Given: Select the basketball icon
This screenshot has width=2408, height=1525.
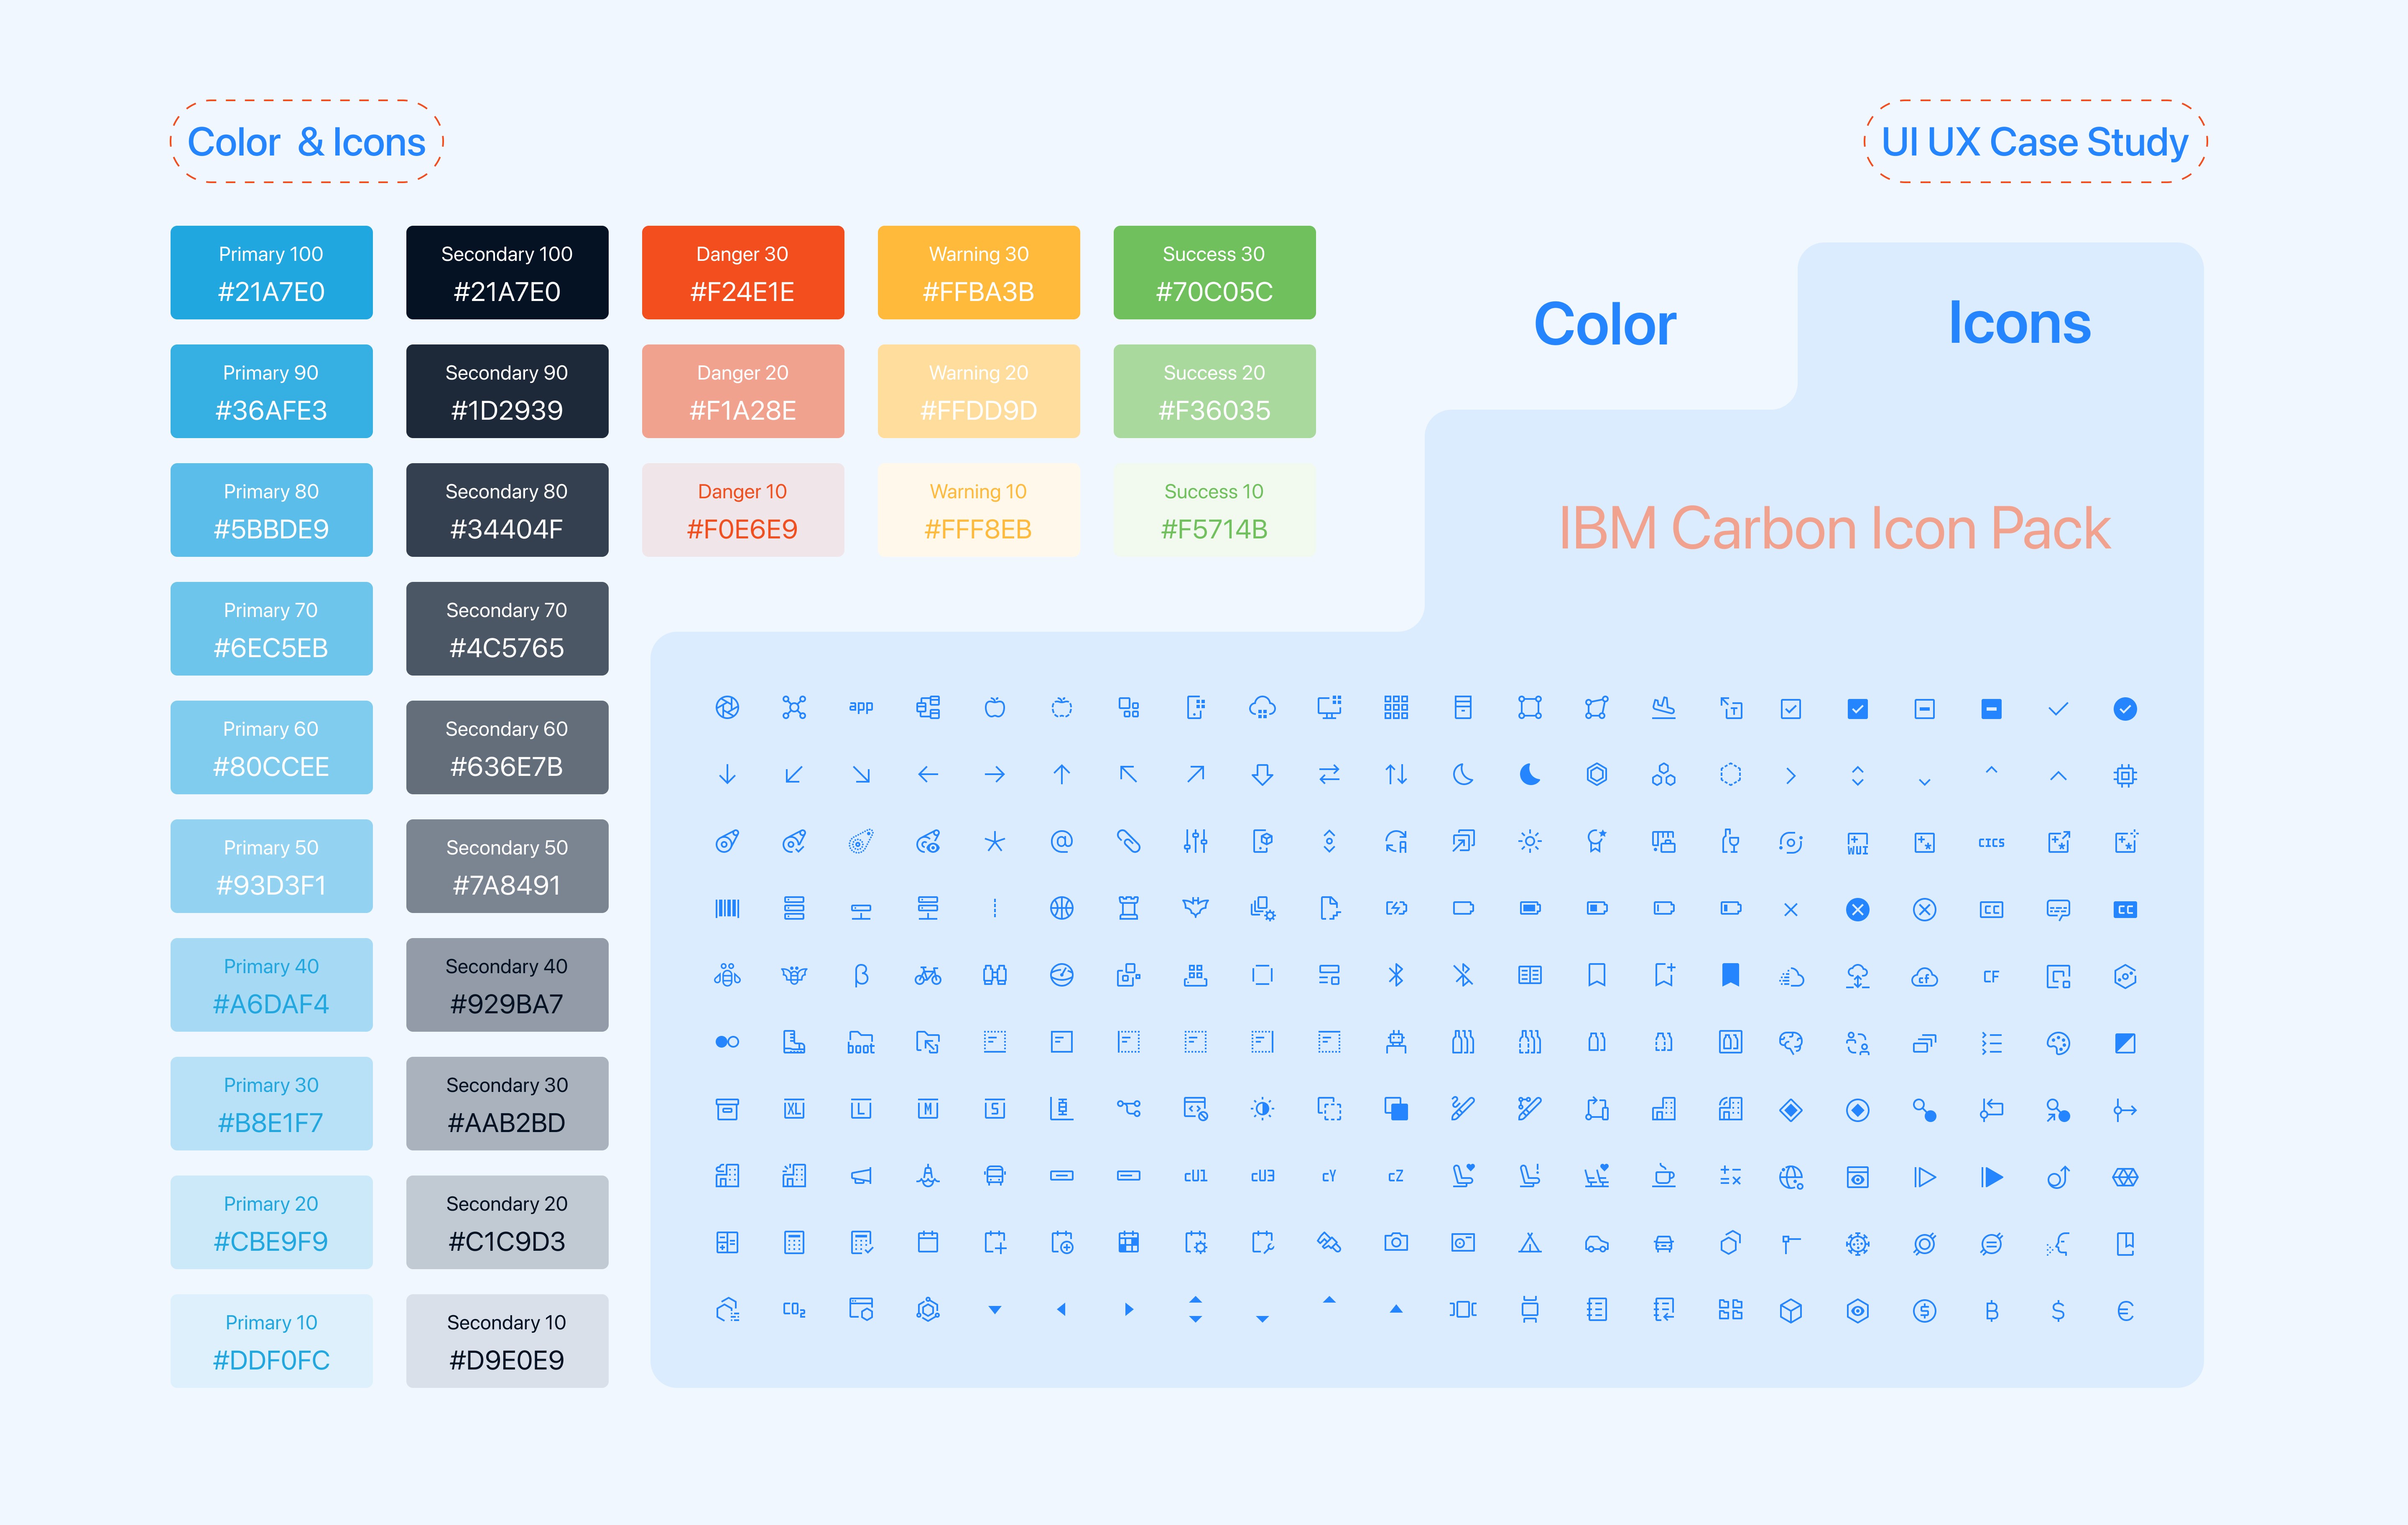Looking at the screenshot, I should point(1062,908).
